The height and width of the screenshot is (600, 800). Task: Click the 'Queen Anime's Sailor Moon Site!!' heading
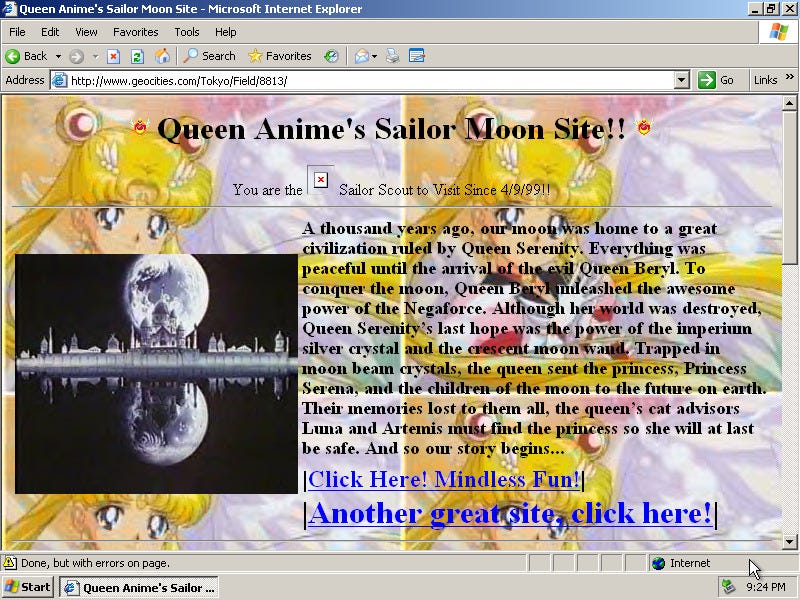[x=391, y=129]
